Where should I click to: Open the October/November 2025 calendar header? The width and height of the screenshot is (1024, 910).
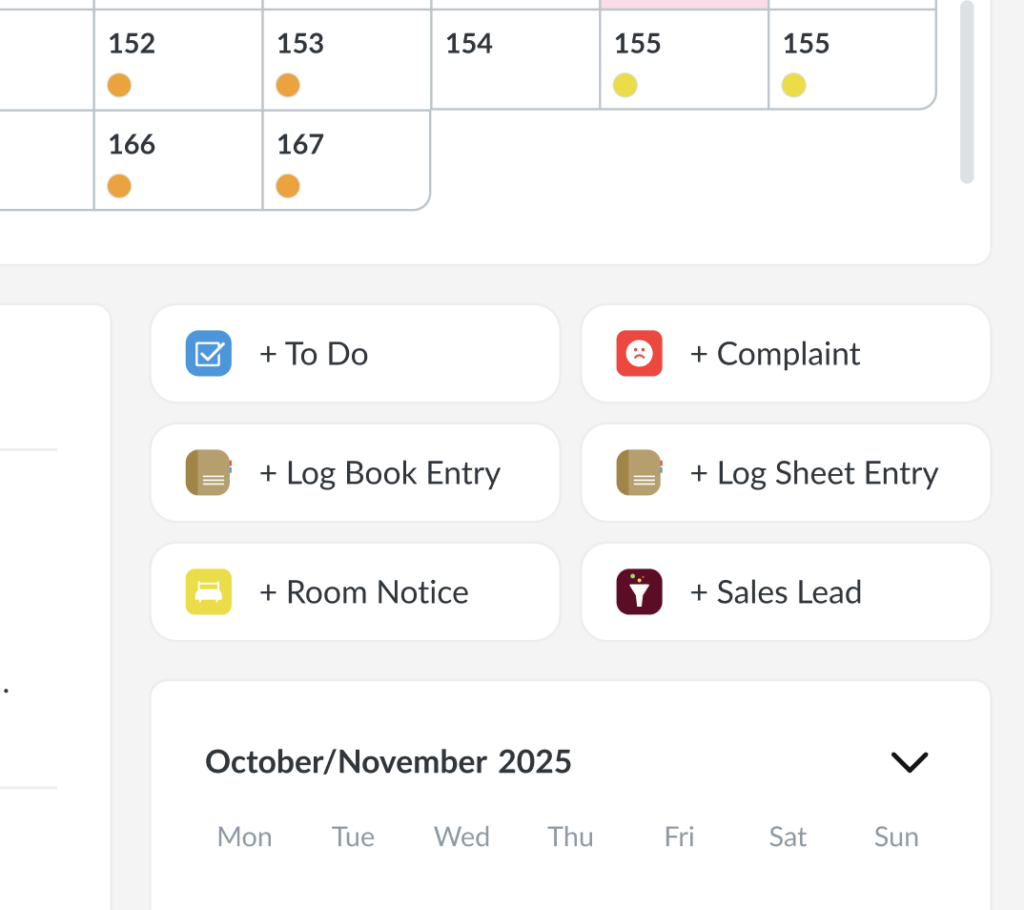(388, 762)
